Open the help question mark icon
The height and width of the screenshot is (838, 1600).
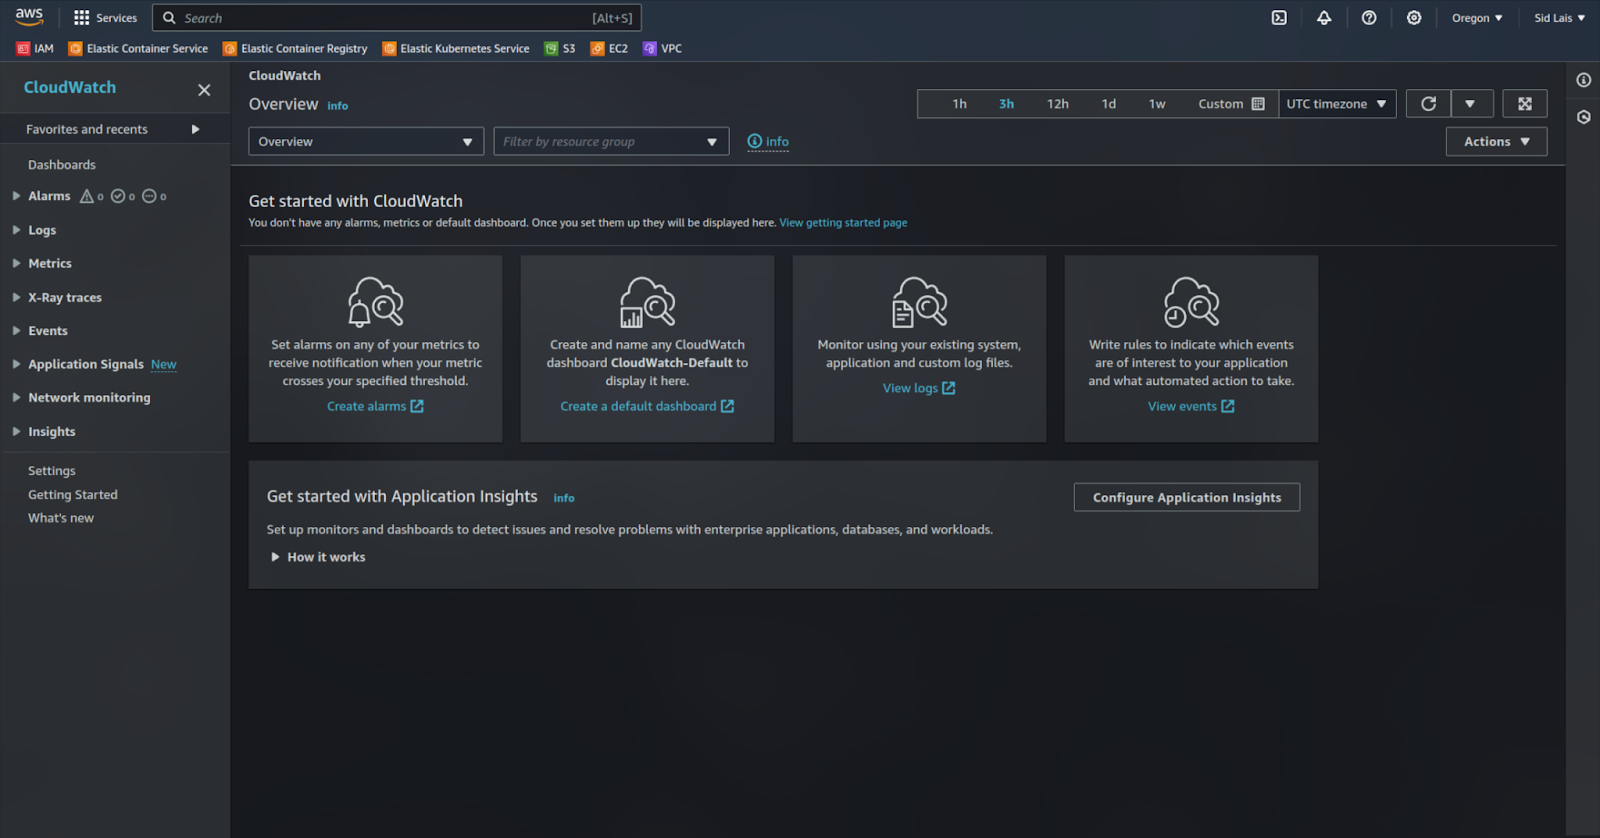coord(1369,18)
